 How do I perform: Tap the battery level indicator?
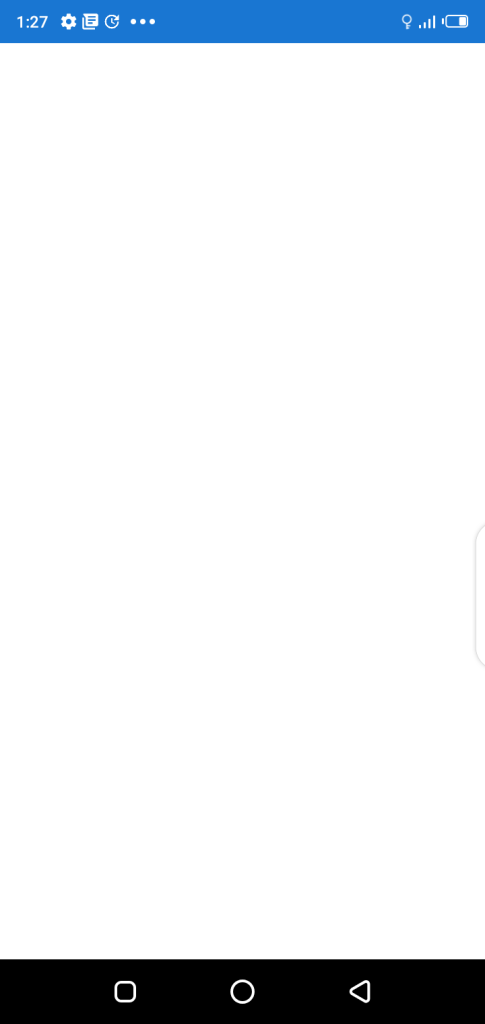457,22
